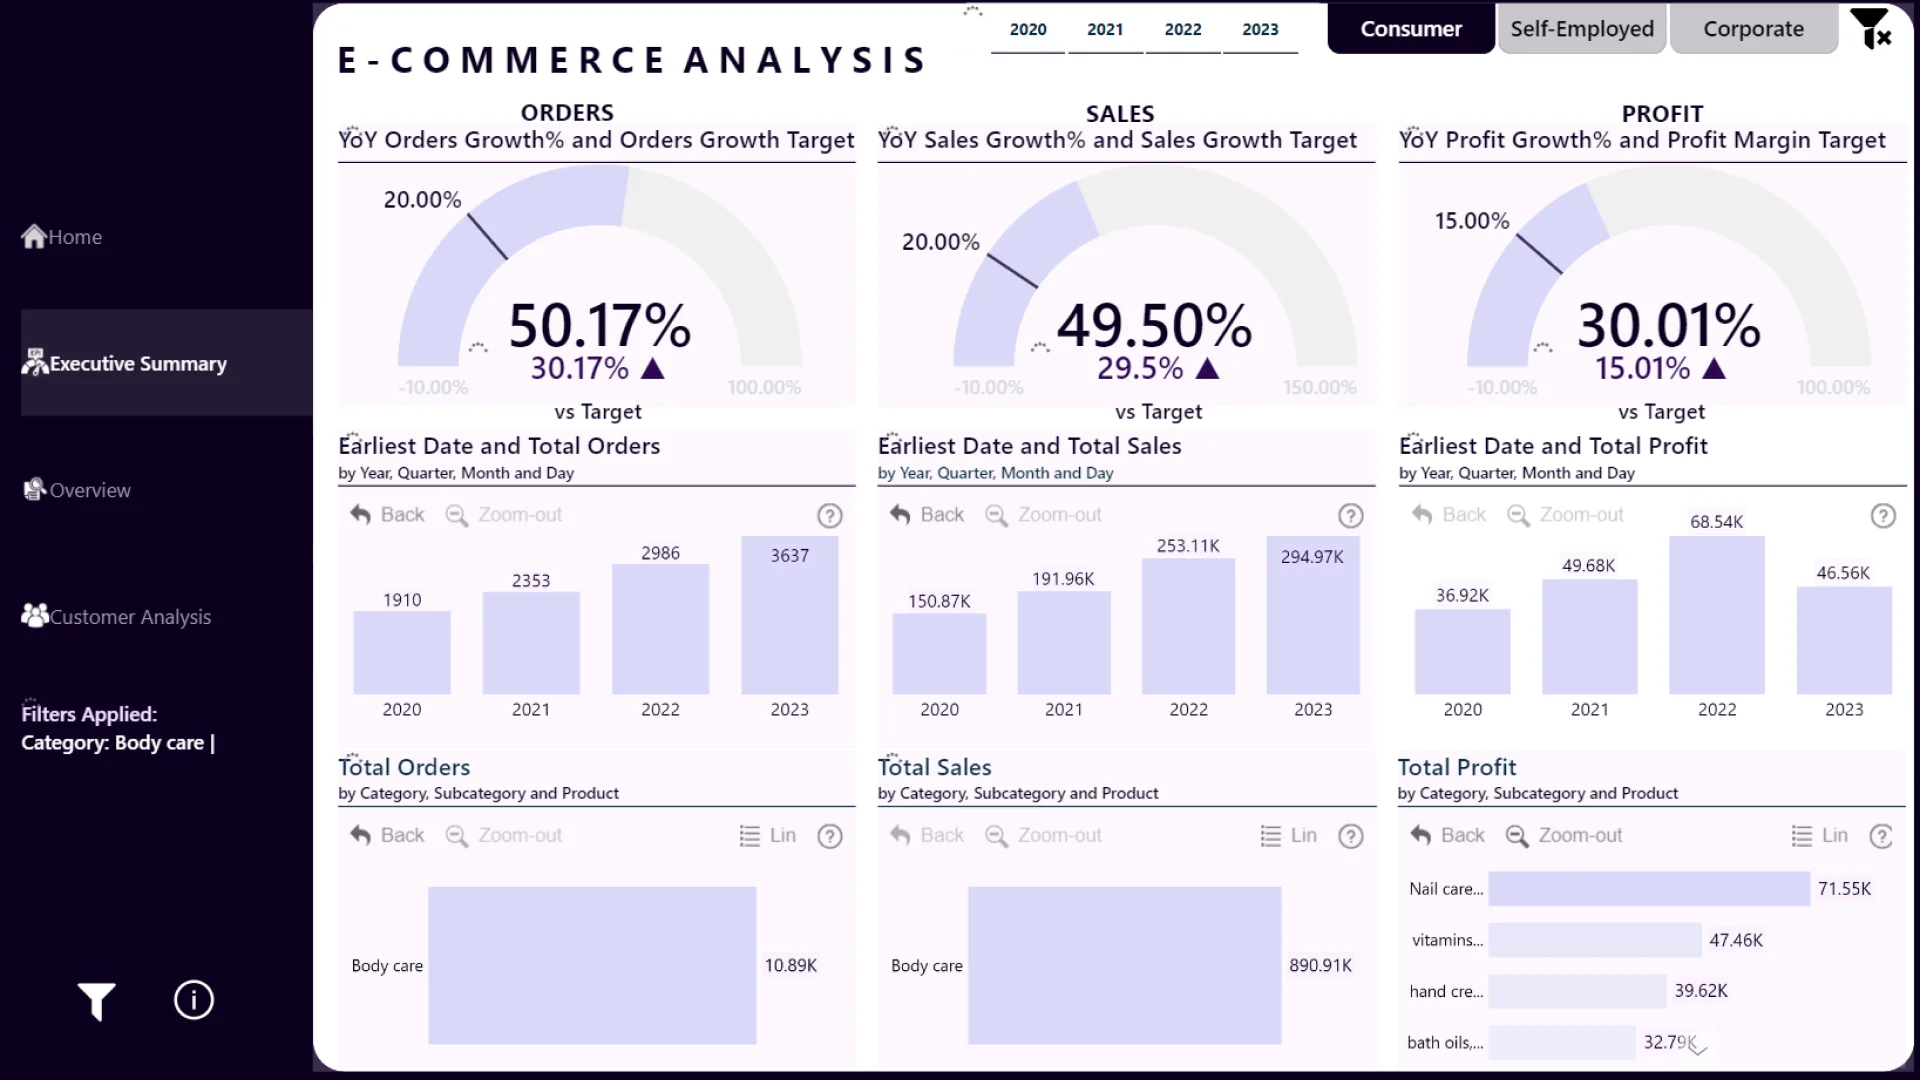Open the filter pane funnel icon
This screenshot has width=1920, height=1080.
click(97, 1001)
